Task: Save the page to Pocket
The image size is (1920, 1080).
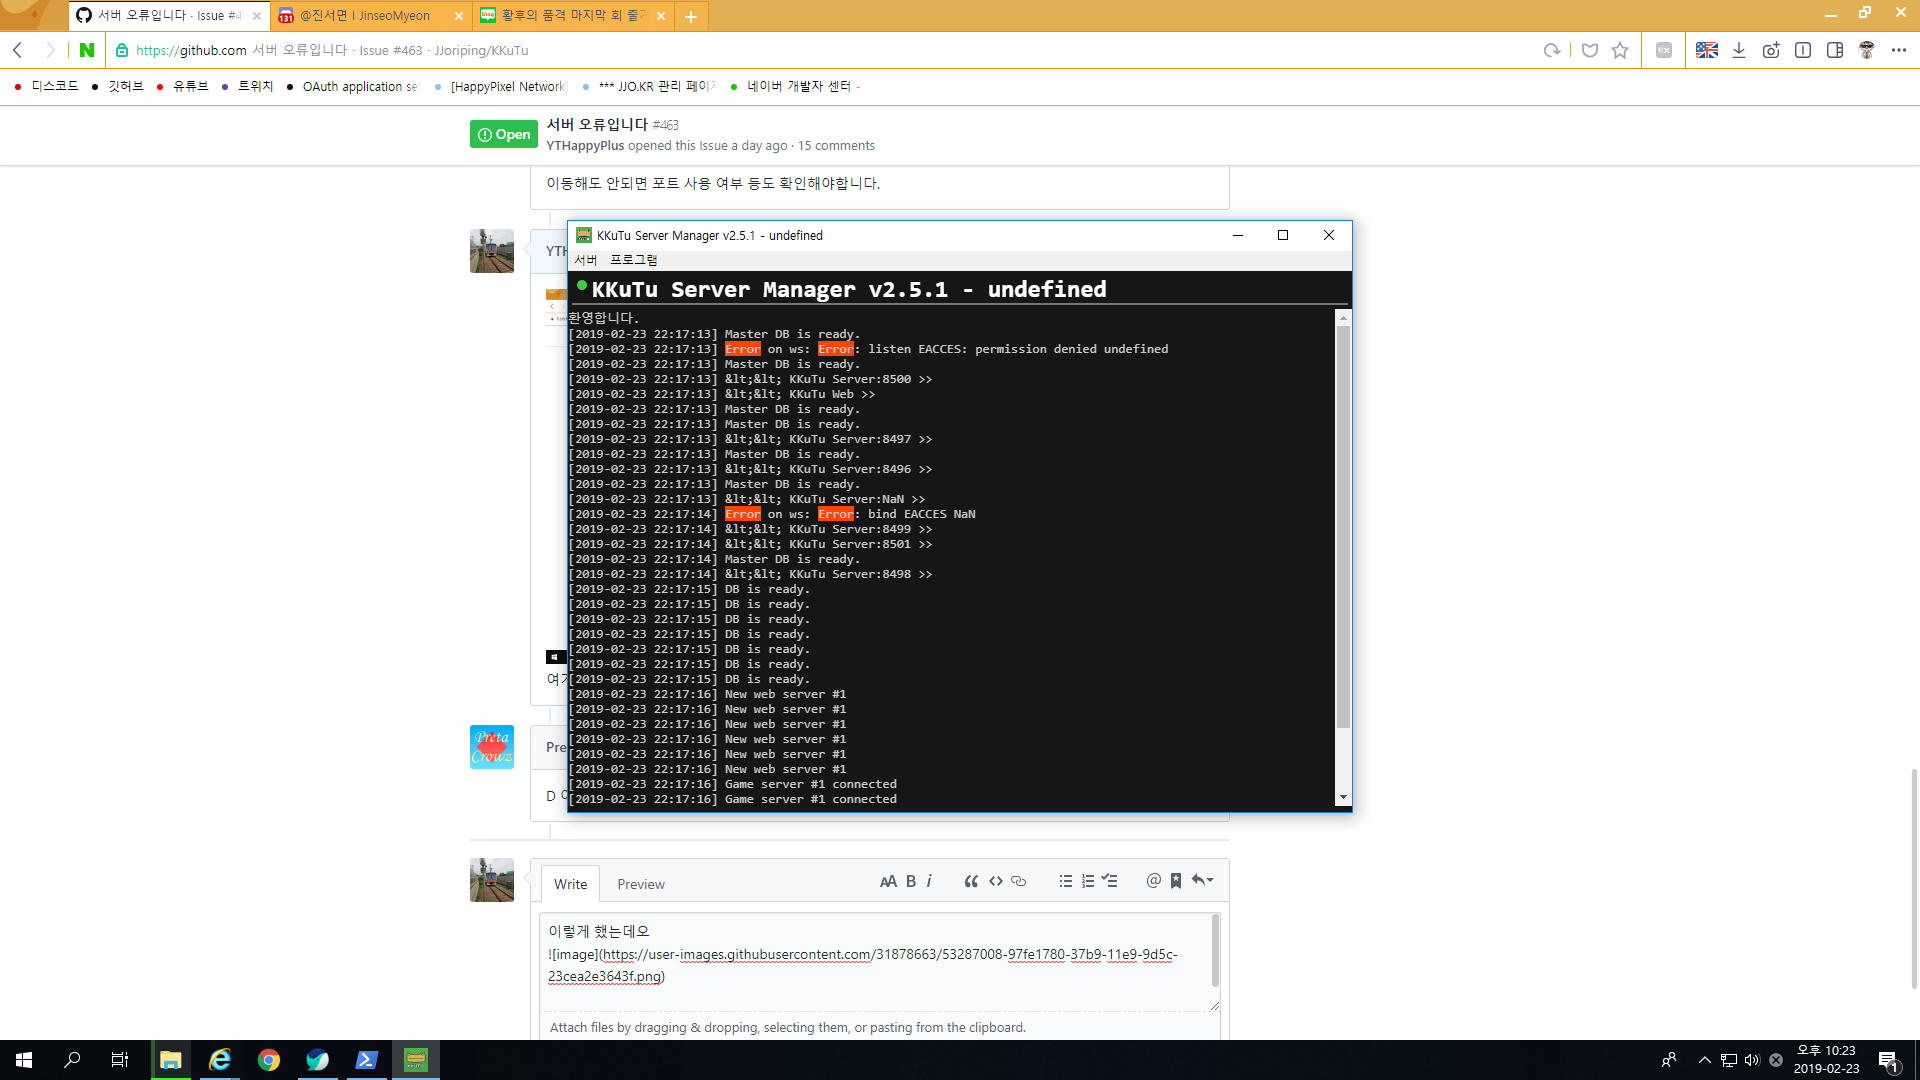Action: pos(1590,50)
